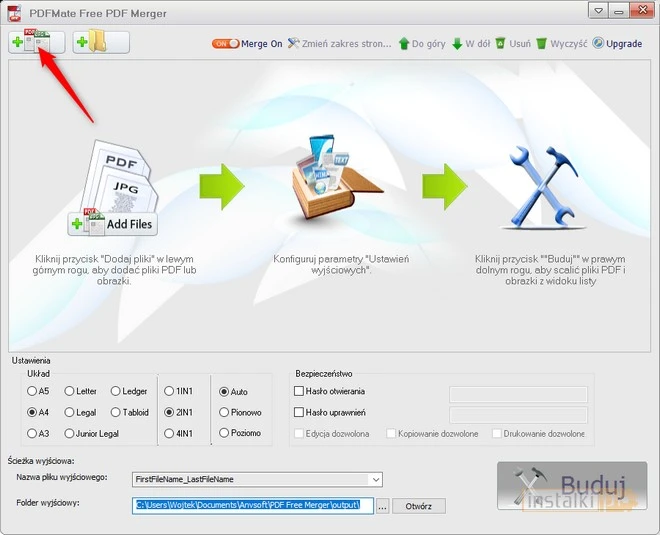Viewport: 660px width, 535px height.
Task: Click the add PDF files toolbar icon
Action: pos(36,42)
